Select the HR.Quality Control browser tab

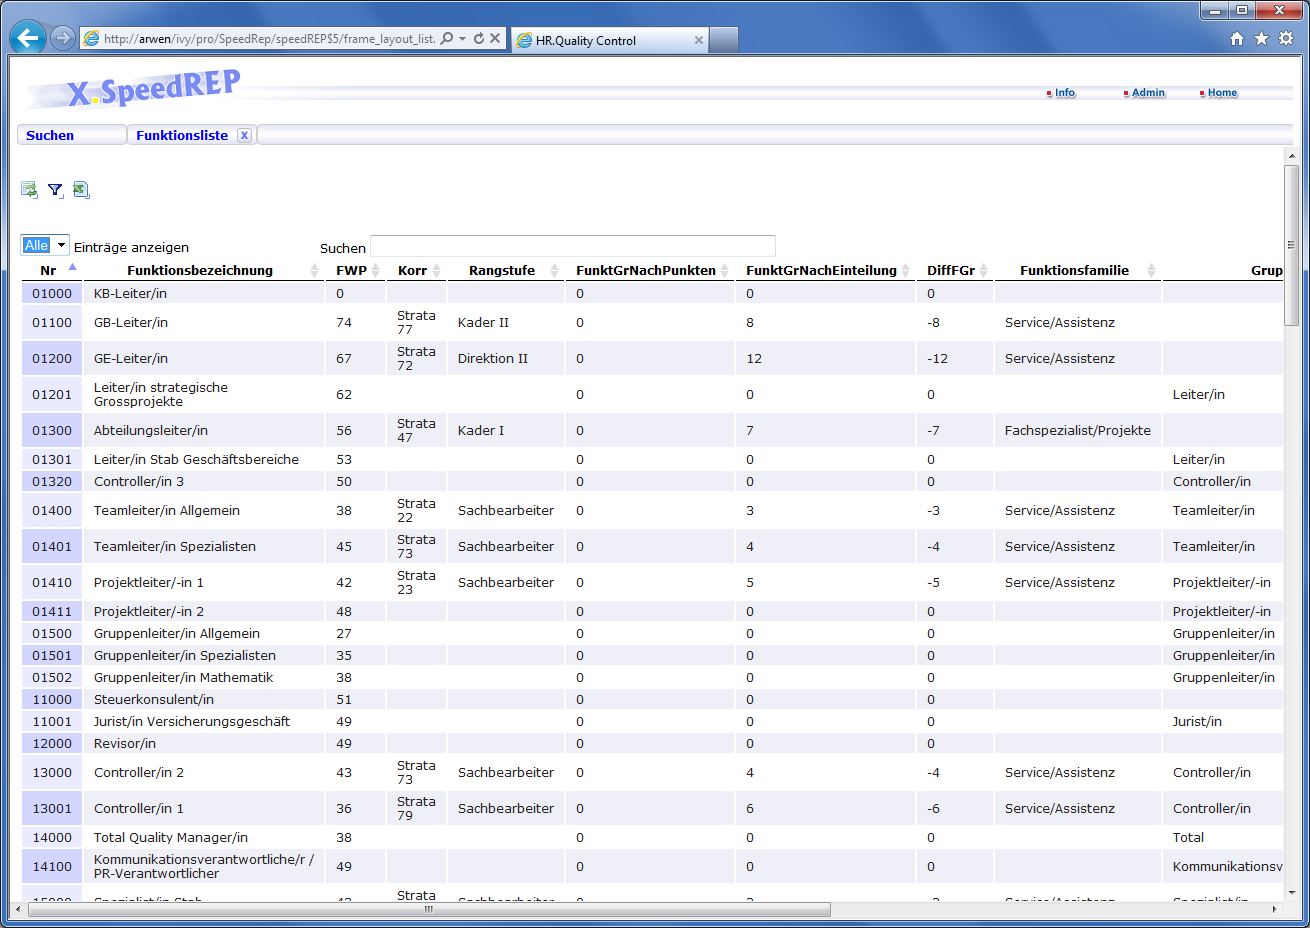[610, 41]
